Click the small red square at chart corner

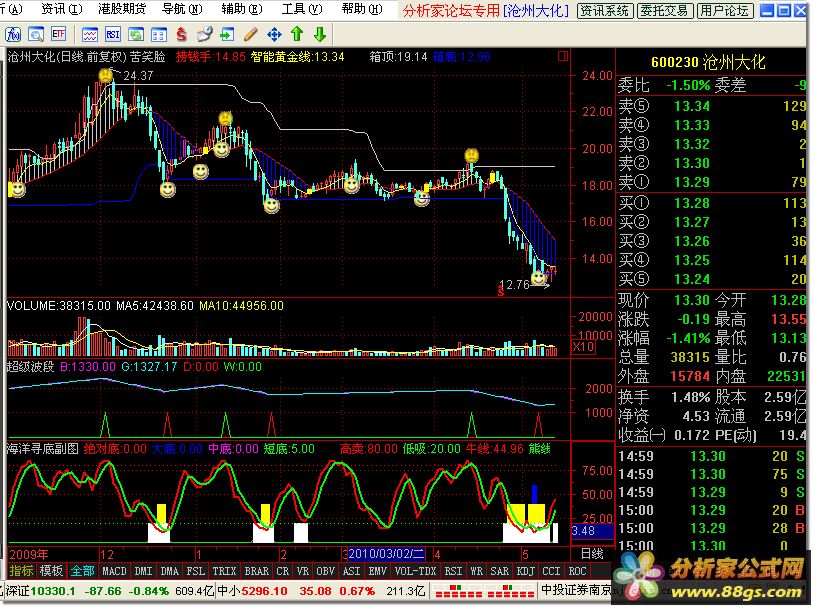563,56
